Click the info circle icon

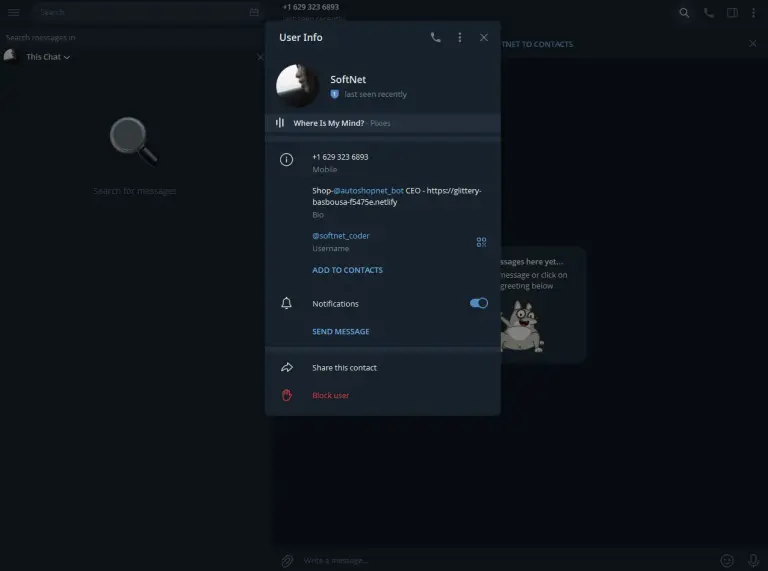click(x=287, y=159)
